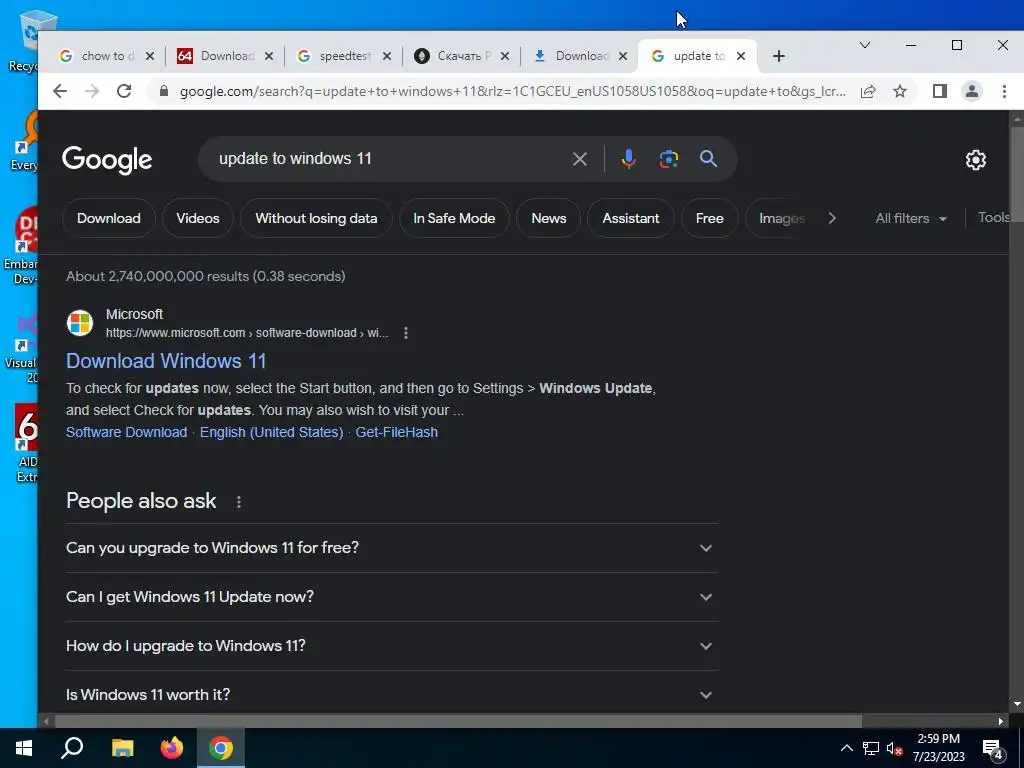Open Google quick settings gear
1024x768 pixels.
point(976,160)
